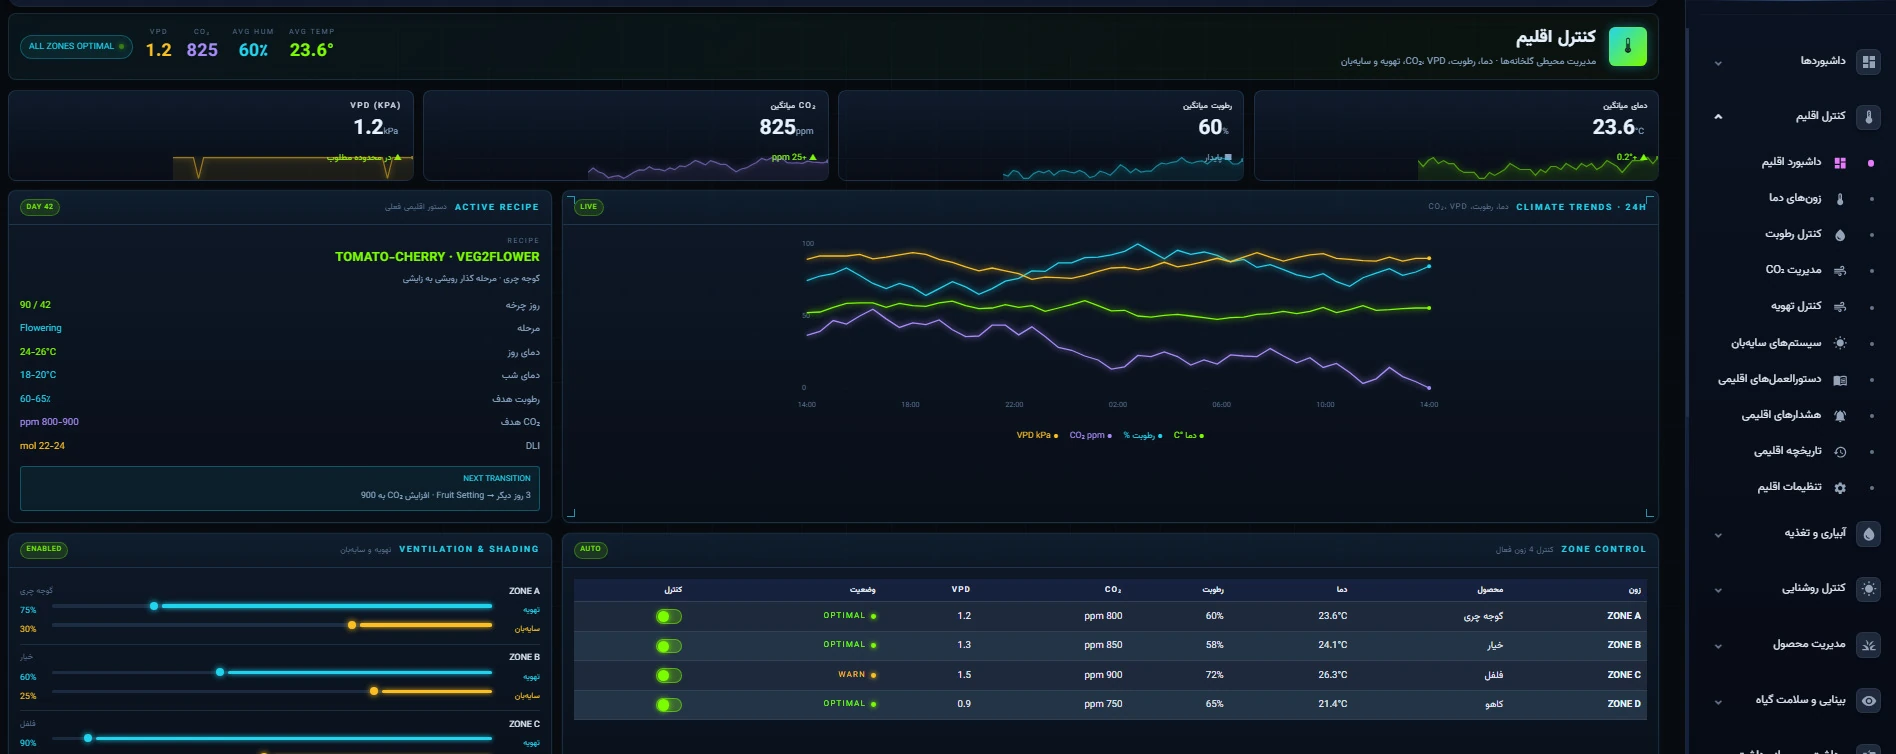Viewport: 1896px width, 754px height.
Task: Collapse the کنترل اقلیم sidebar group chevron
Action: [x=1718, y=117]
